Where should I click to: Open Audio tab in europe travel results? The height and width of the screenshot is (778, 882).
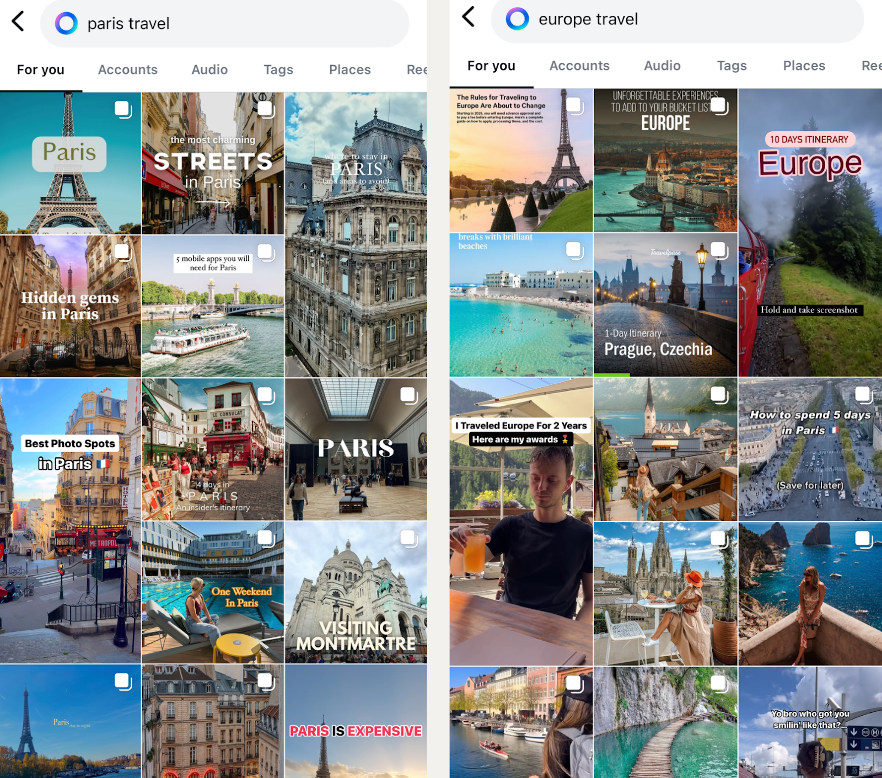(662, 66)
